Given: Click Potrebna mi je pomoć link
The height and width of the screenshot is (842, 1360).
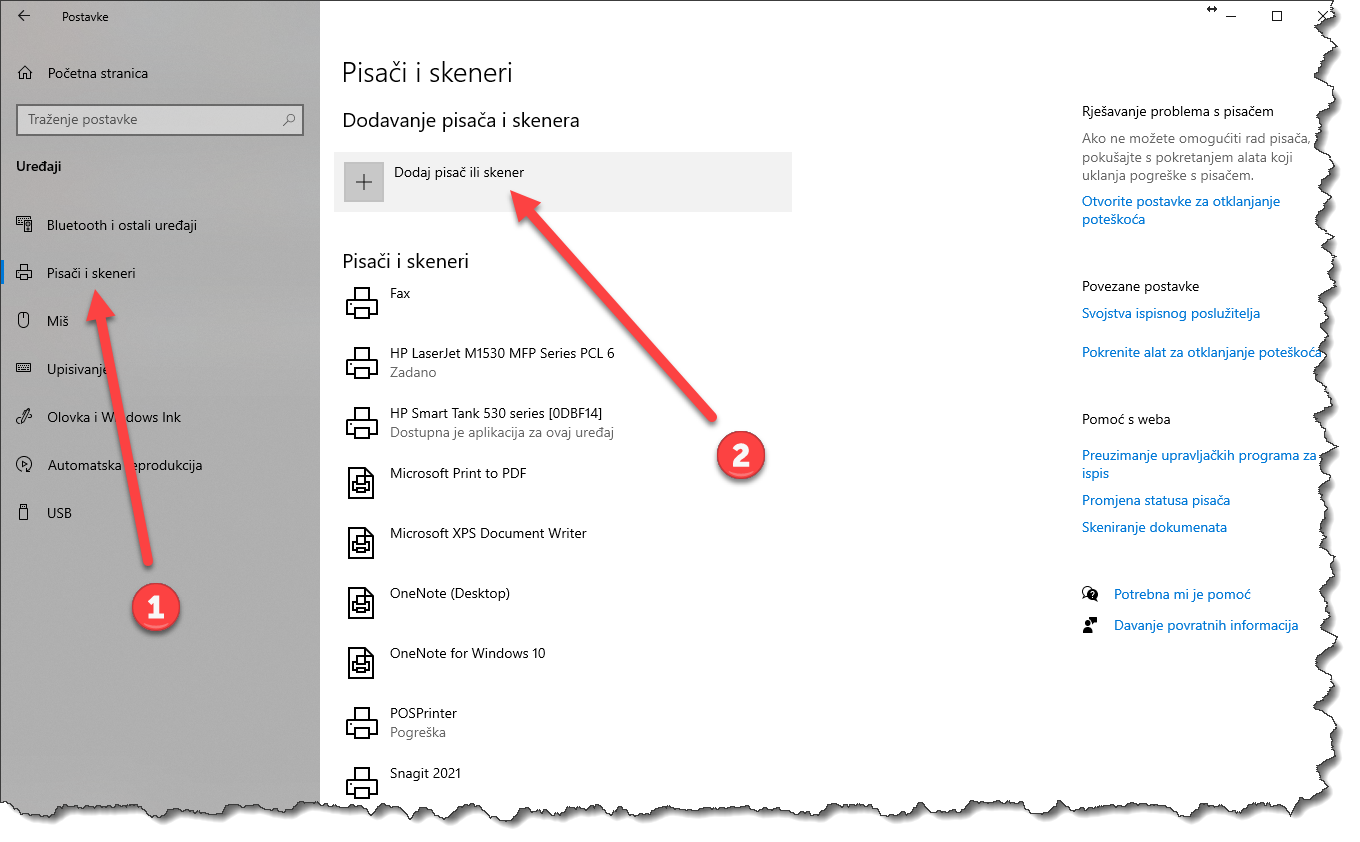Looking at the screenshot, I should [x=1182, y=594].
